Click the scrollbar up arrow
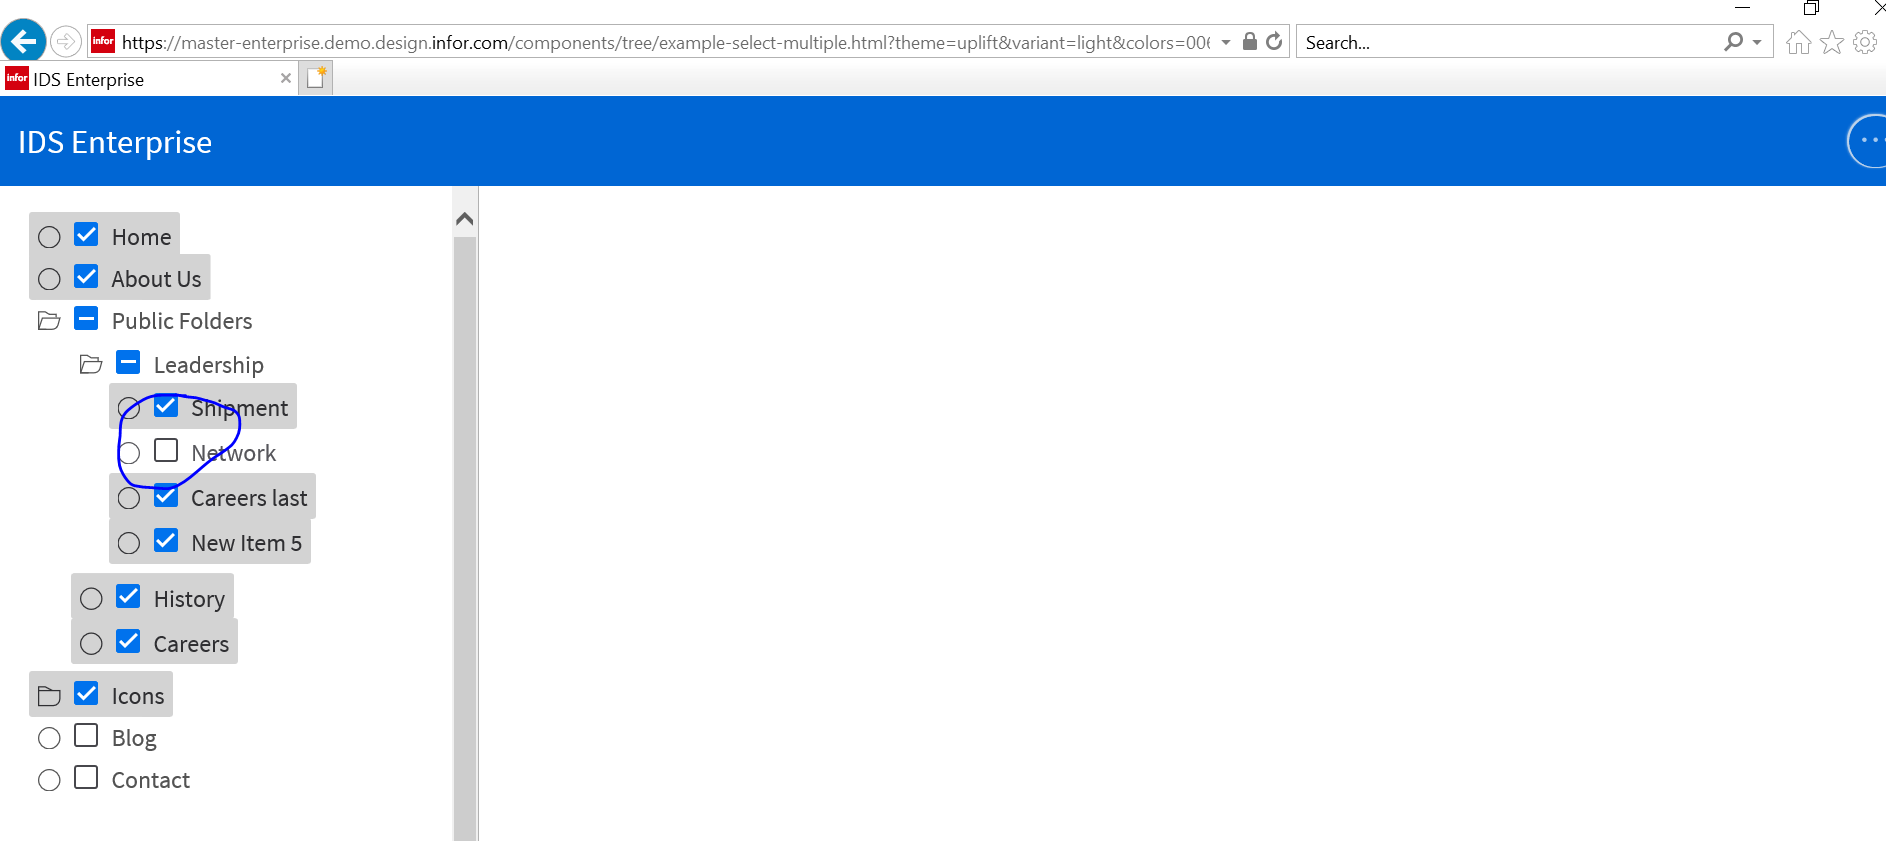The height and width of the screenshot is (841, 1886). [x=464, y=218]
